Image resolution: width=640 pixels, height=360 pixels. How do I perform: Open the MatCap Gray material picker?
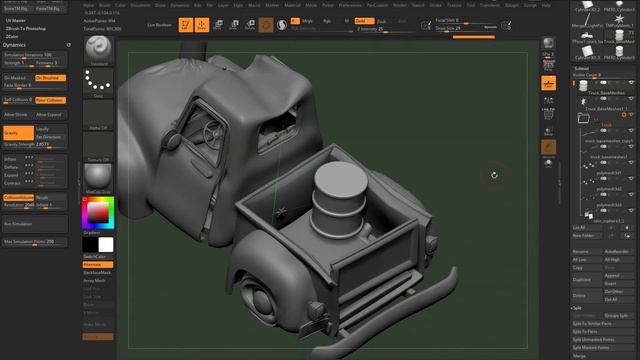pyautogui.click(x=98, y=179)
